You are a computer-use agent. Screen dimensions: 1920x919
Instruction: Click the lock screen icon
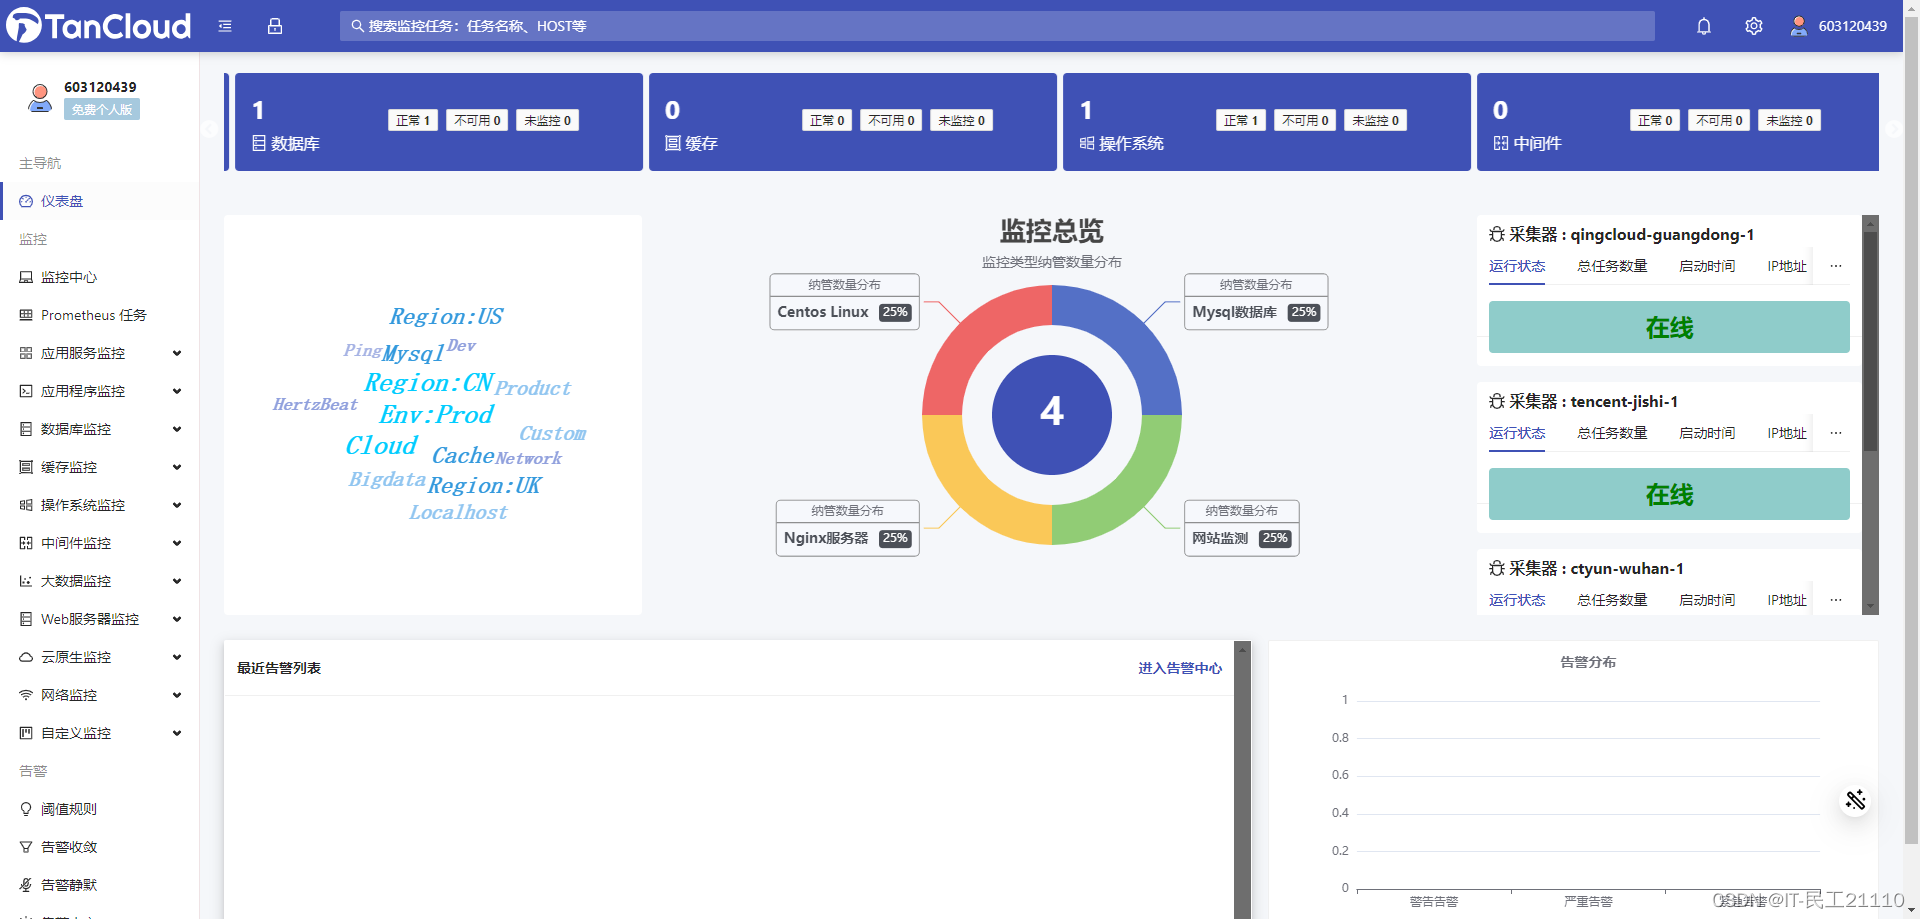275,26
